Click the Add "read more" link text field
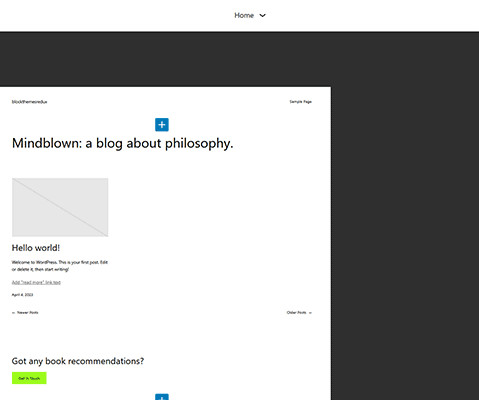This screenshot has width=479, height=400. point(36,282)
